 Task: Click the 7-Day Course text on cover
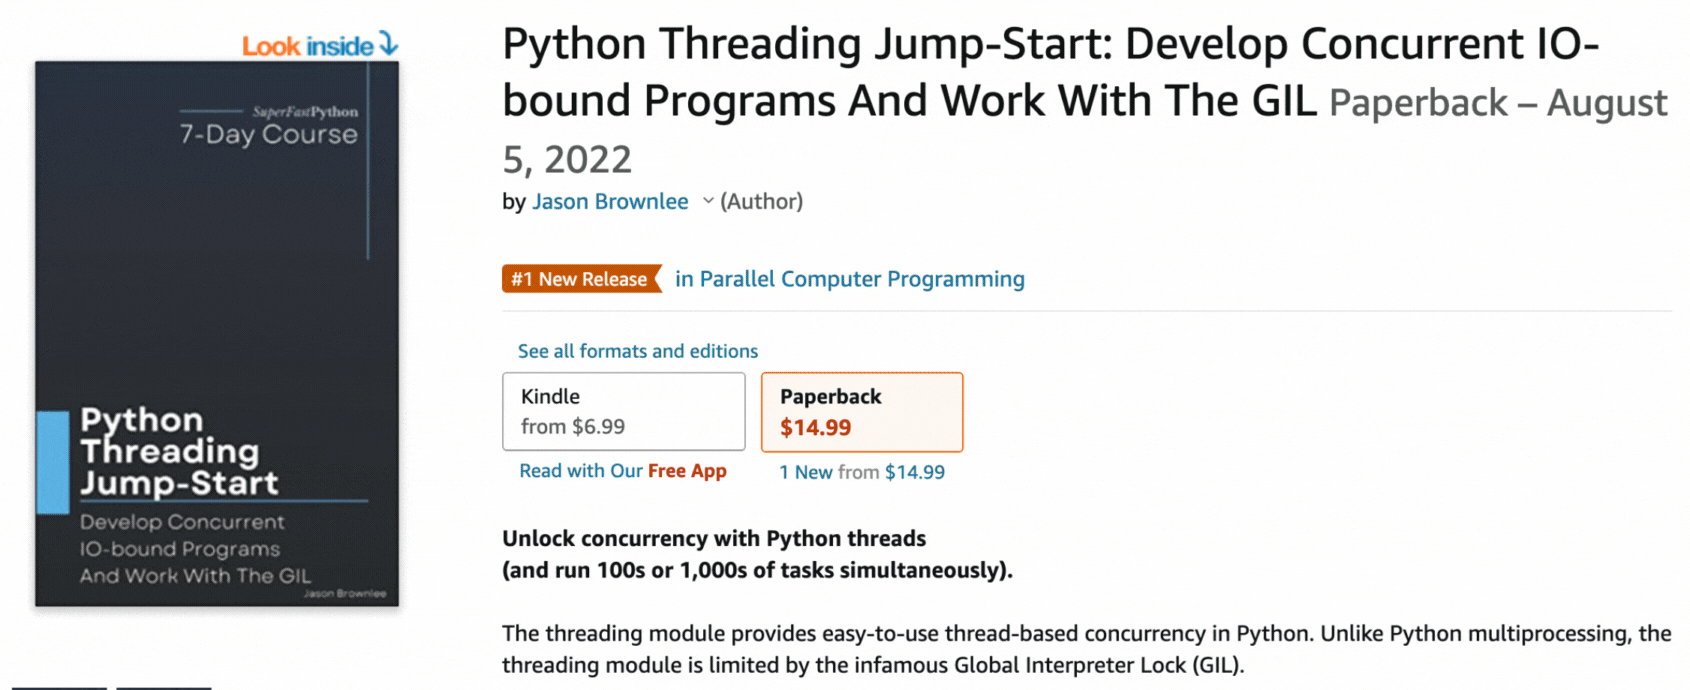coord(268,134)
